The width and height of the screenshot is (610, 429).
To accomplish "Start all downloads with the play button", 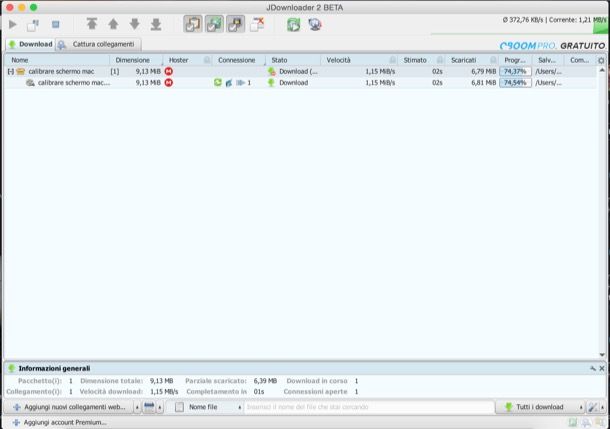I will 12,25.
